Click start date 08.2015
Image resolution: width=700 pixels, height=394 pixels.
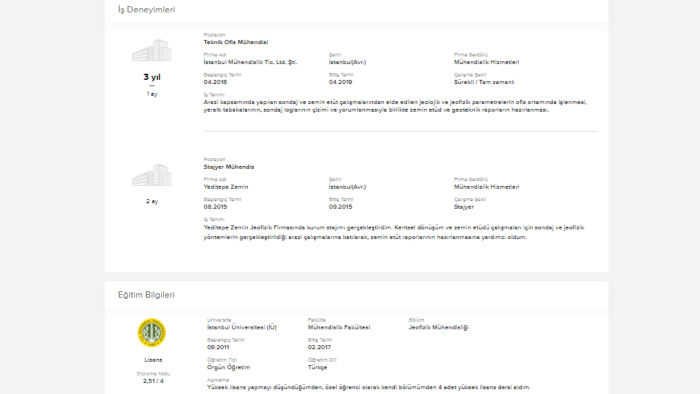pos(215,207)
